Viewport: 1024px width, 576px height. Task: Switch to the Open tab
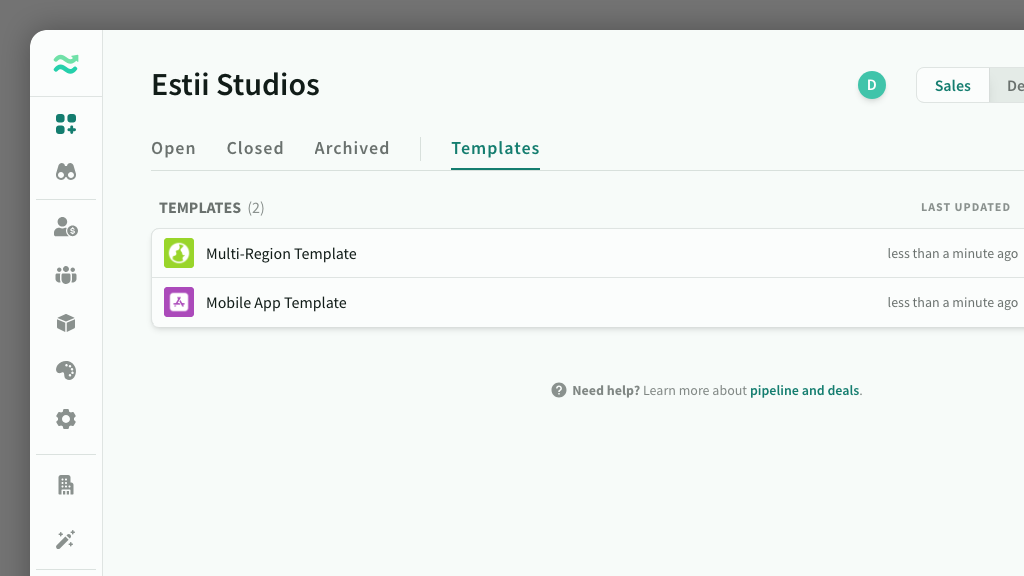coord(173,148)
